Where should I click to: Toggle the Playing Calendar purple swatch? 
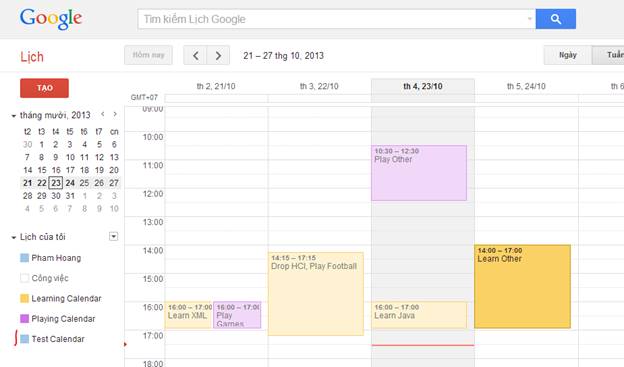click(x=24, y=319)
